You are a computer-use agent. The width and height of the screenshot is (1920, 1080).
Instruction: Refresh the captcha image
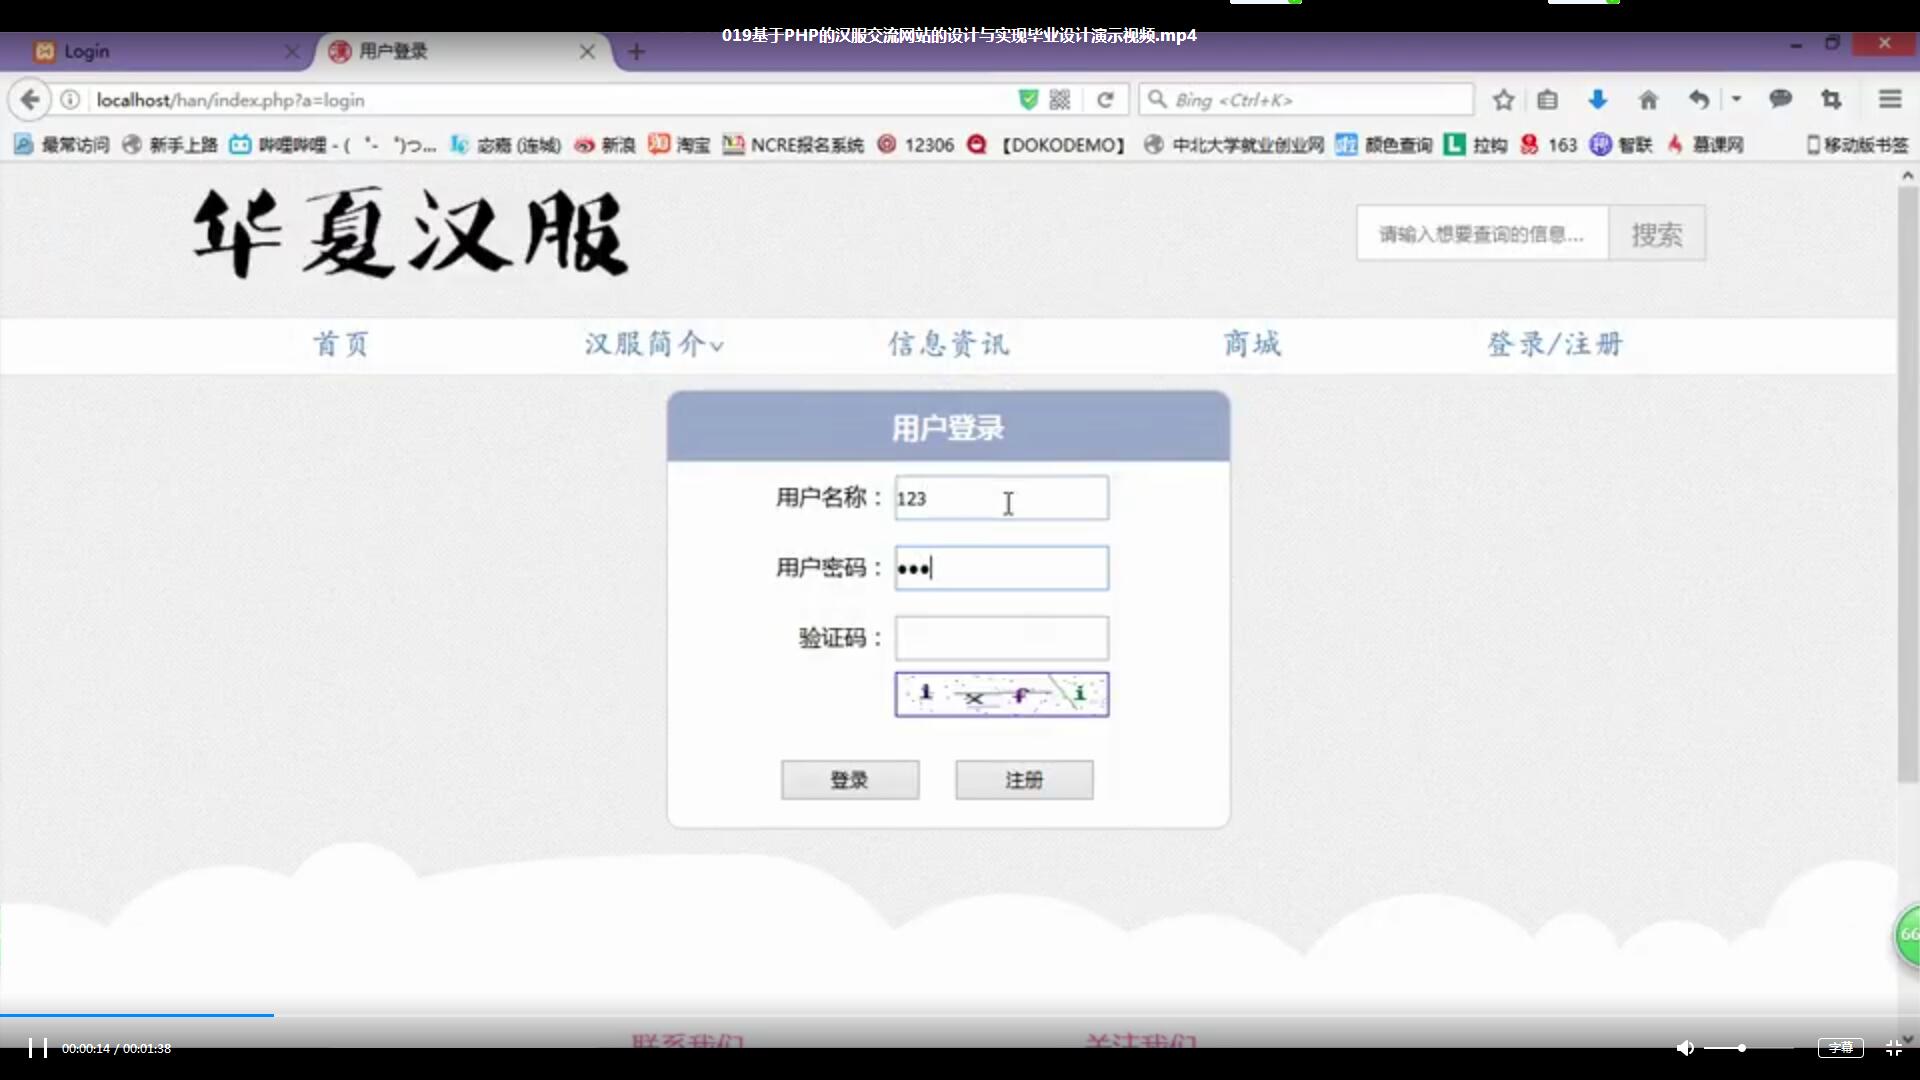click(x=1001, y=694)
